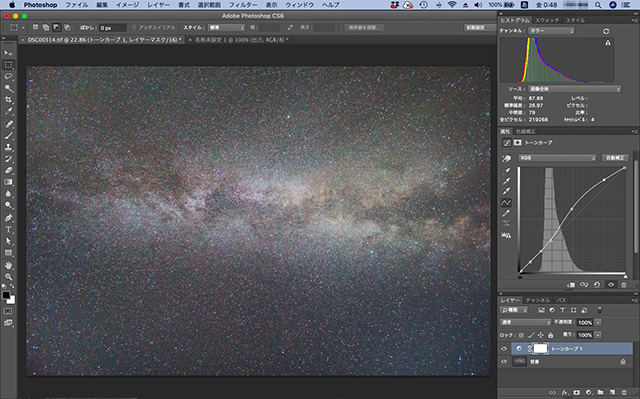Select the Gradient tool
Image resolution: width=640 pixels, height=399 pixels.
pyautogui.click(x=8, y=182)
